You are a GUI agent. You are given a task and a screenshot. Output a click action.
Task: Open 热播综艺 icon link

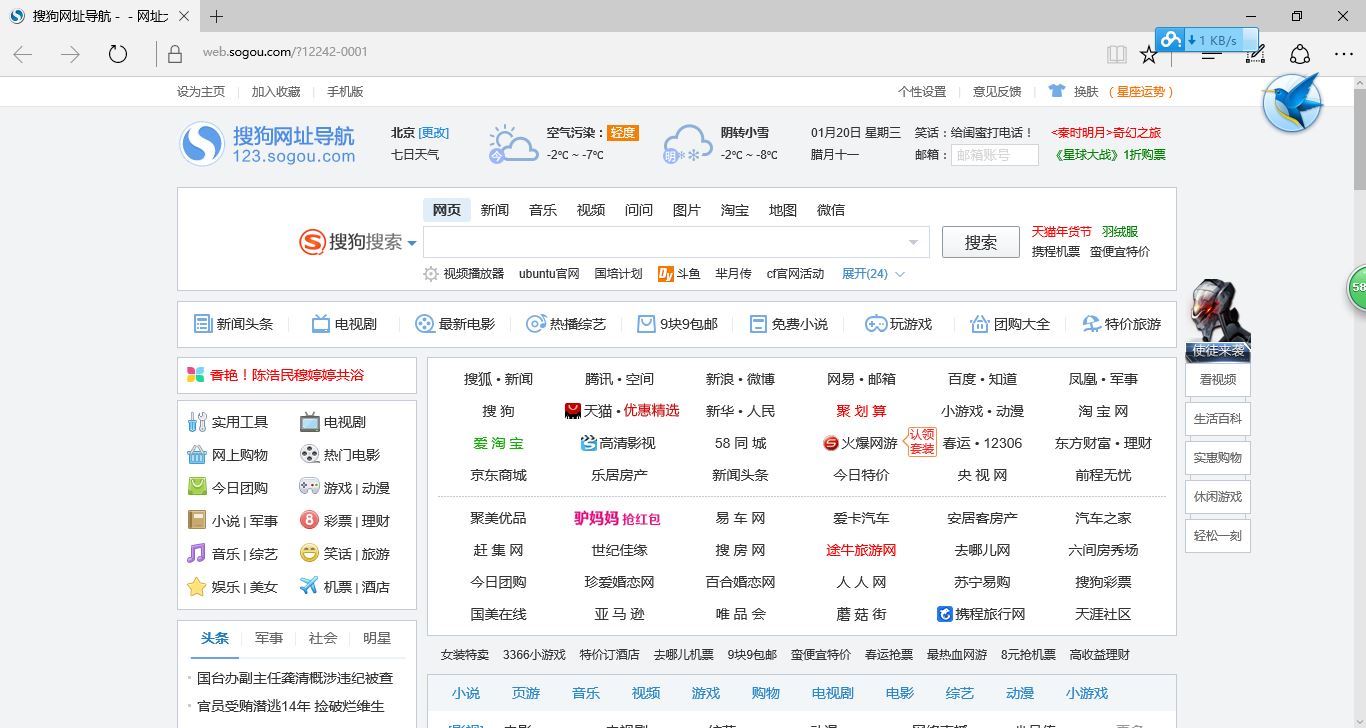pyautogui.click(x=566, y=324)
